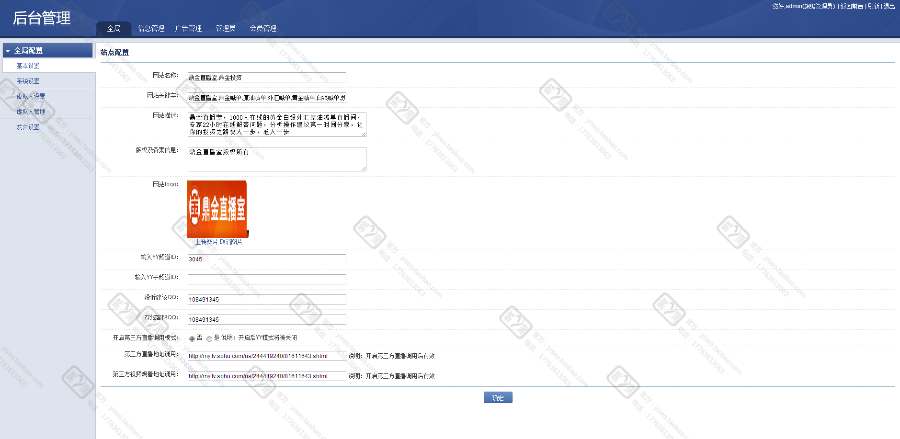This screenshot has width=900, height=439.
Task: Click the website description textarea
Action: point(277,125)
